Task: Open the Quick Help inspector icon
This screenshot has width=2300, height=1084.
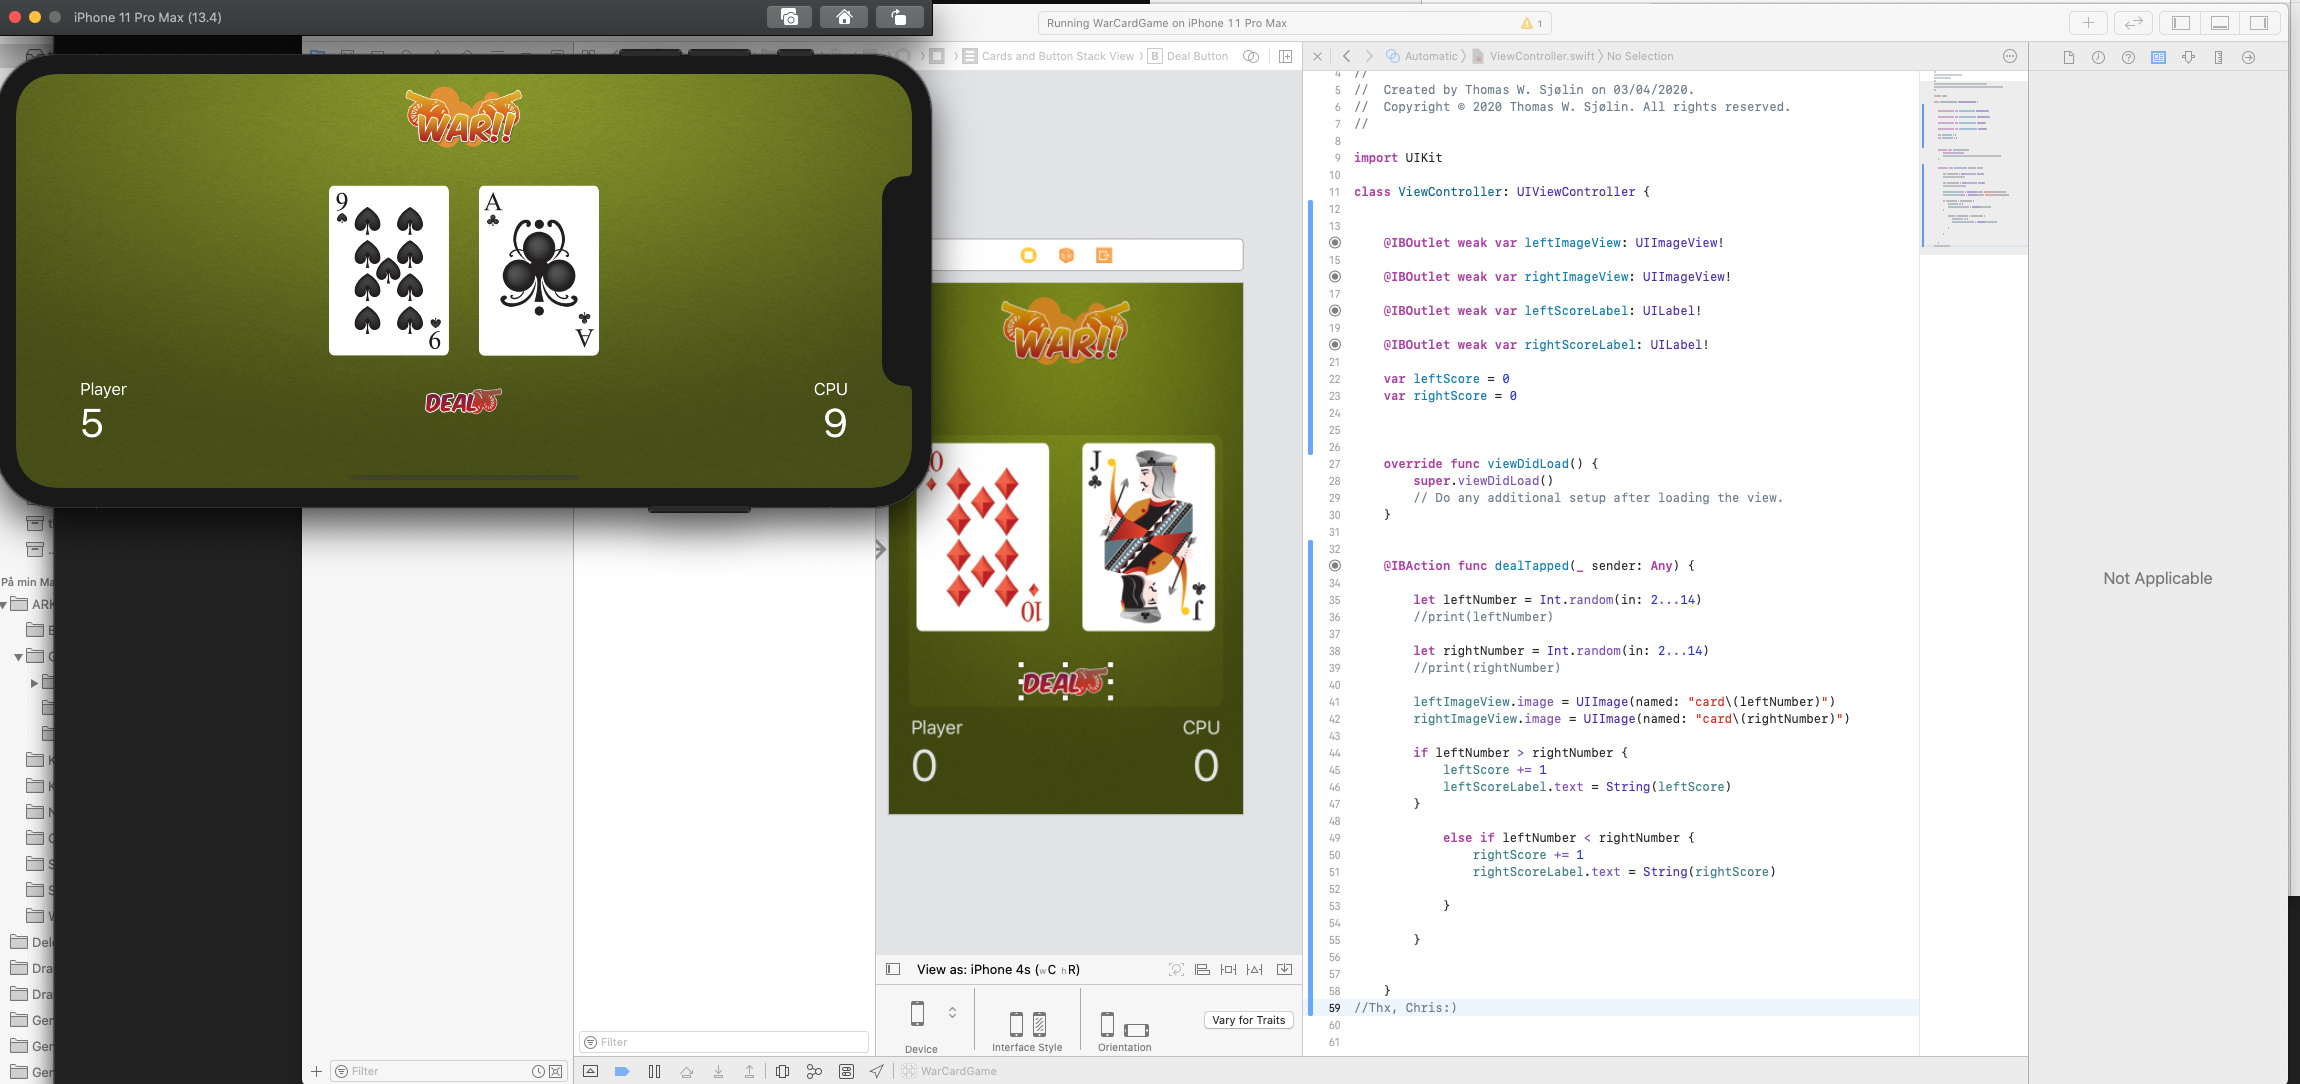Action: pyautogui.click(x=2128, y=57)
